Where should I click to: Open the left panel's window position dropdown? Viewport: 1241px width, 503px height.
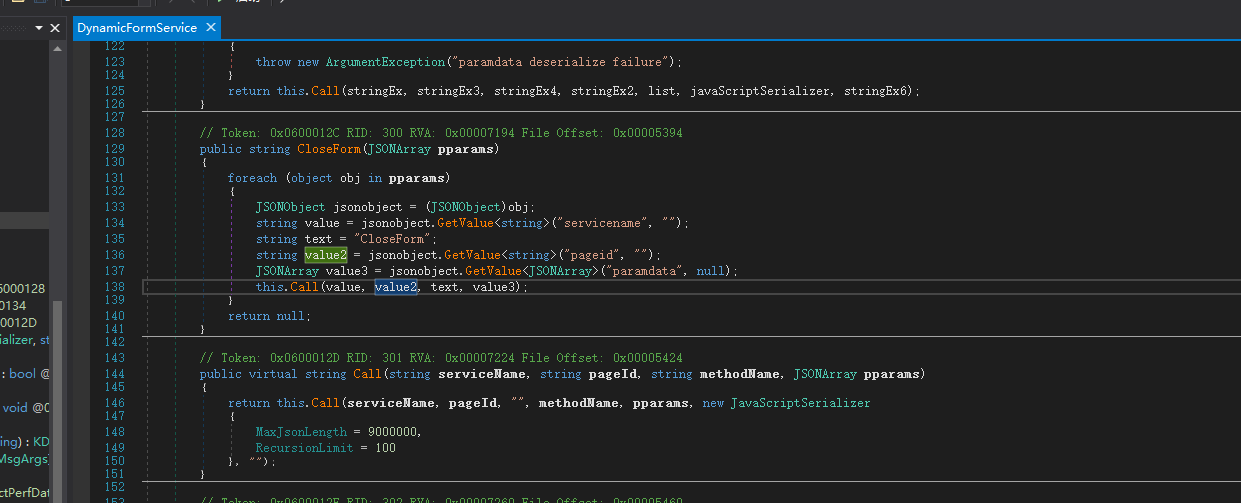tap(39, 29)
